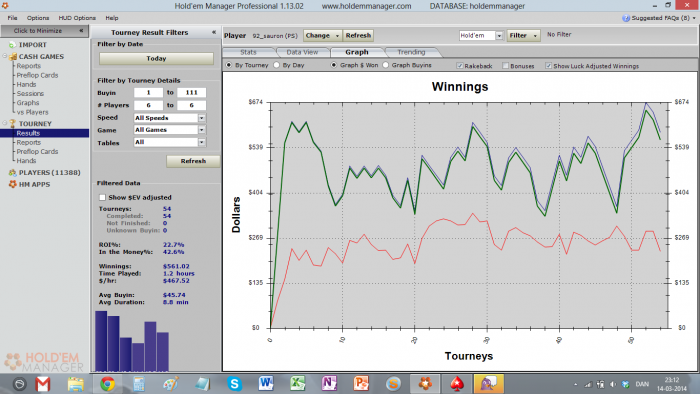Open Paint from the taskbar
This screenshot has width=700, height=394.
(171, 384)
